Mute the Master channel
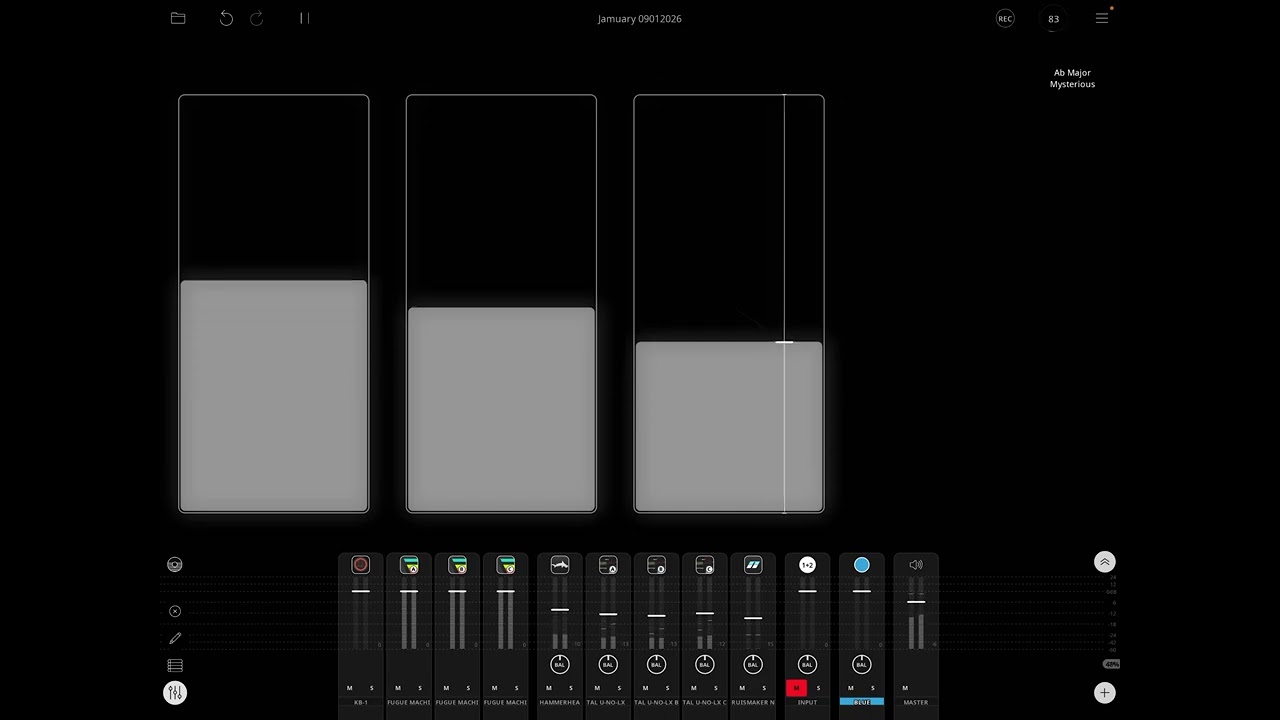The width and height of the screenshot is (1280, 720). (x=905, y=688)
